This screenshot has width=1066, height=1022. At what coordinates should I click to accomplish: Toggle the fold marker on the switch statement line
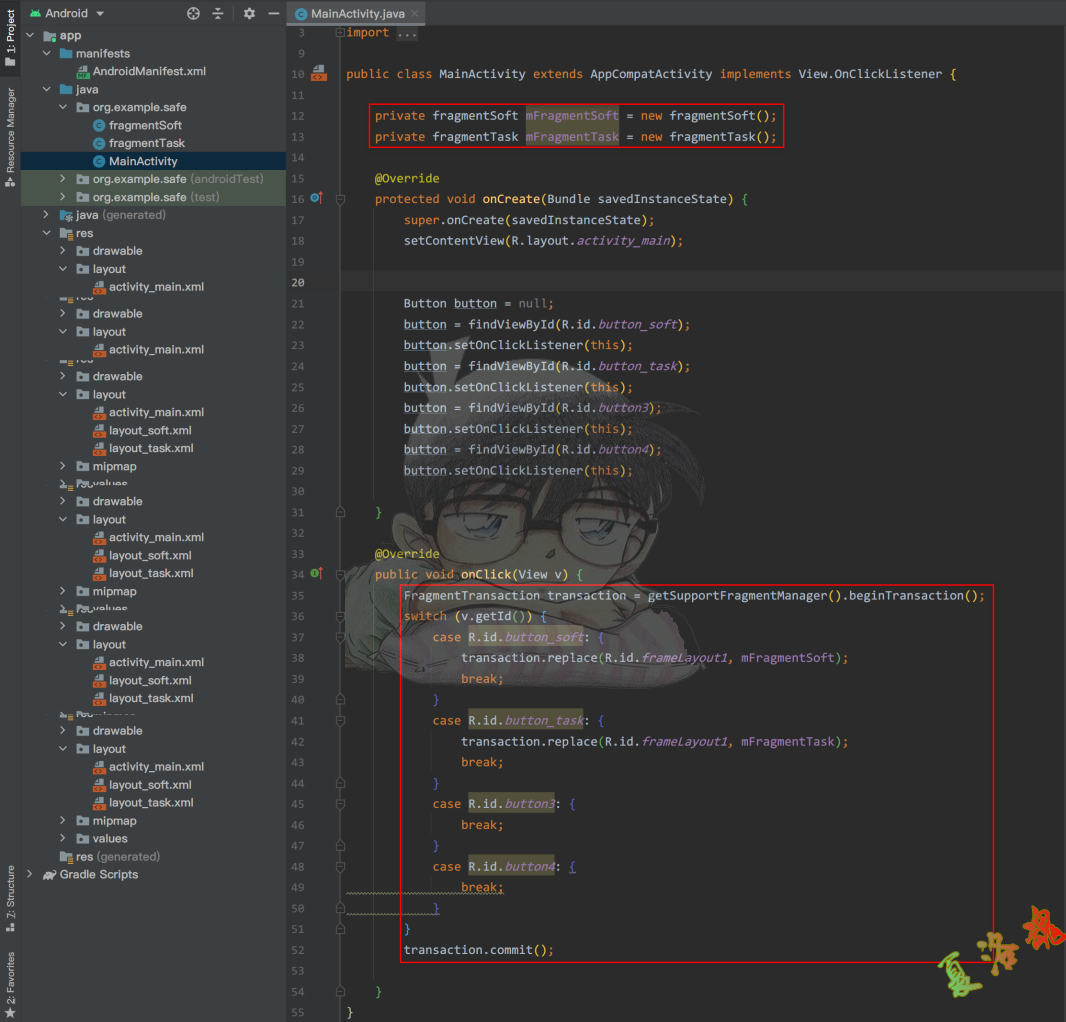pyautogui.click(x=340, y=616)
